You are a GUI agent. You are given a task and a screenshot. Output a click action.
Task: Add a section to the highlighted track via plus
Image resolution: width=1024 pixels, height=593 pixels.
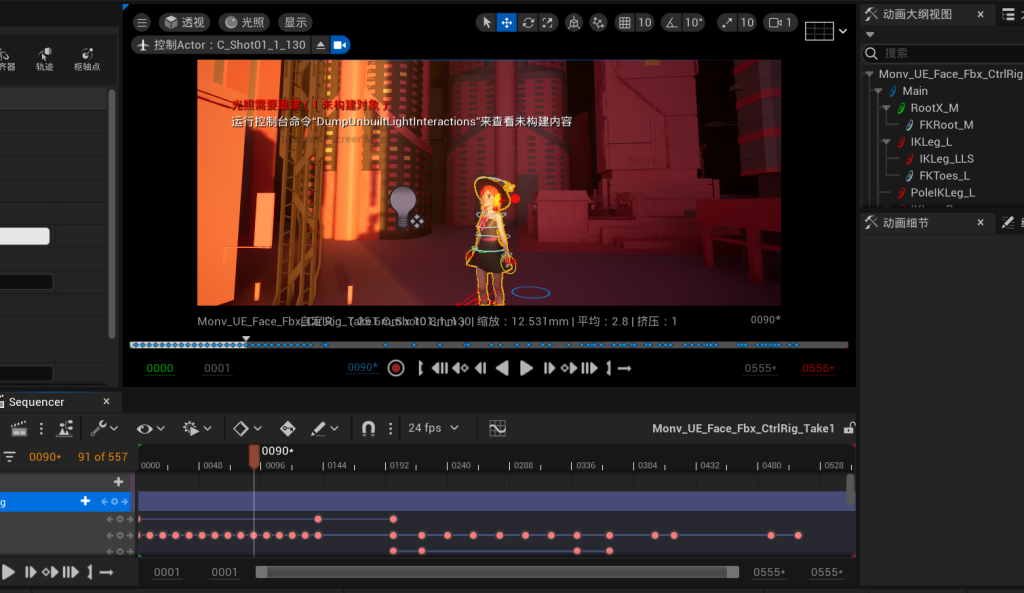[85, 501]
